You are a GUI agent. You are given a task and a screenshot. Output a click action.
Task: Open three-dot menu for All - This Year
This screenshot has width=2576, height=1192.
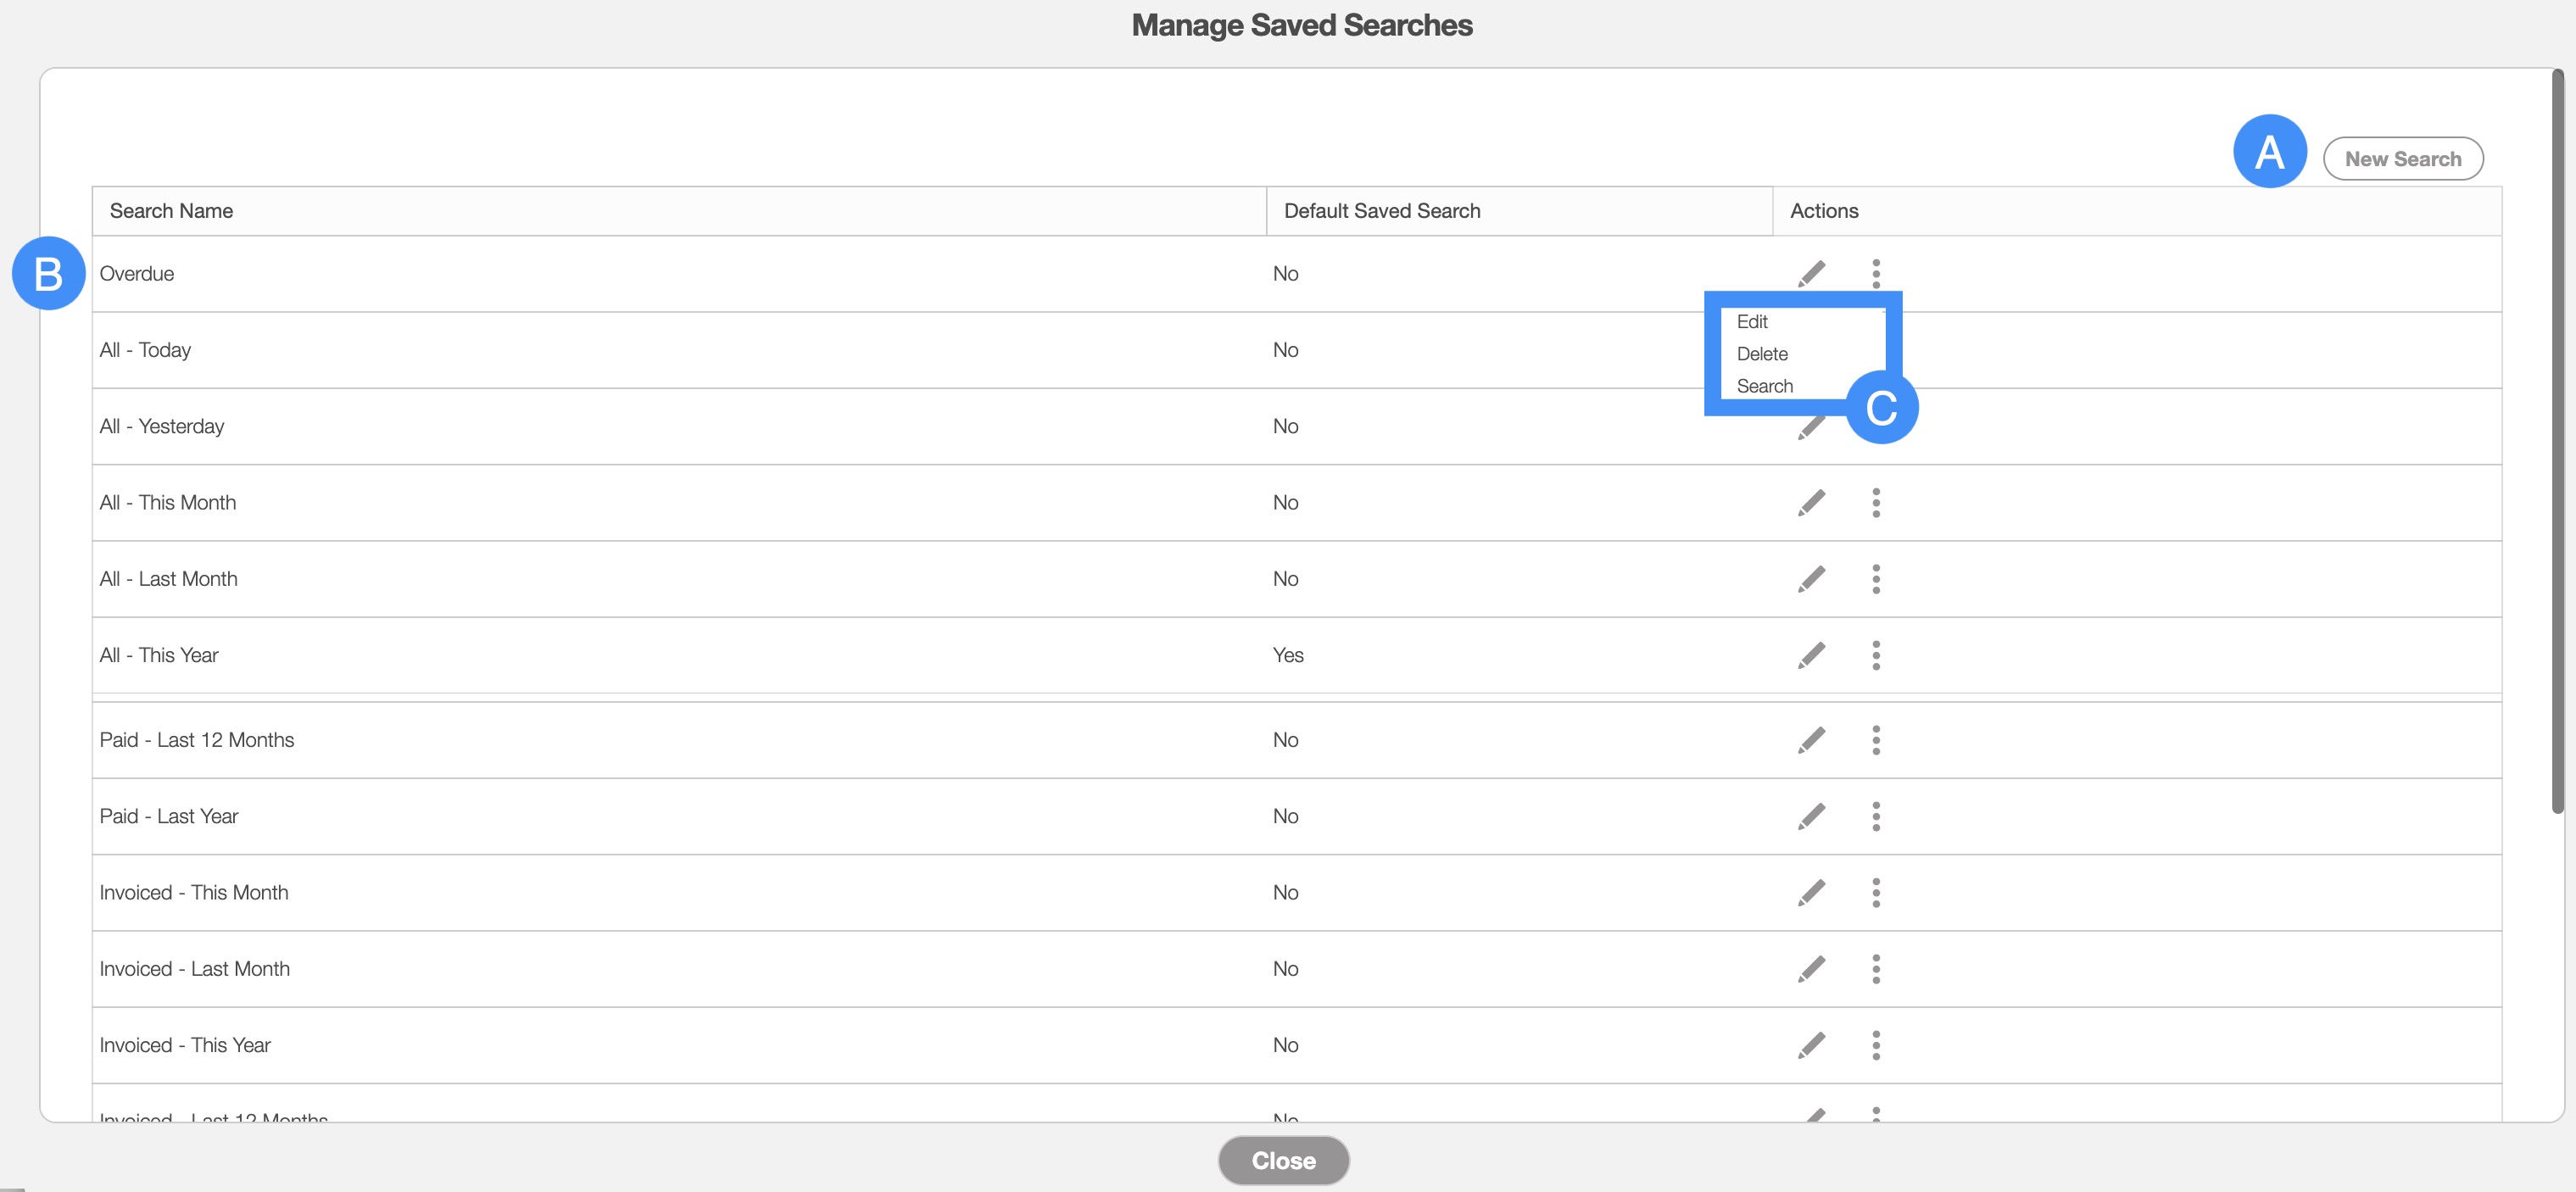(x=1876, y=655)
